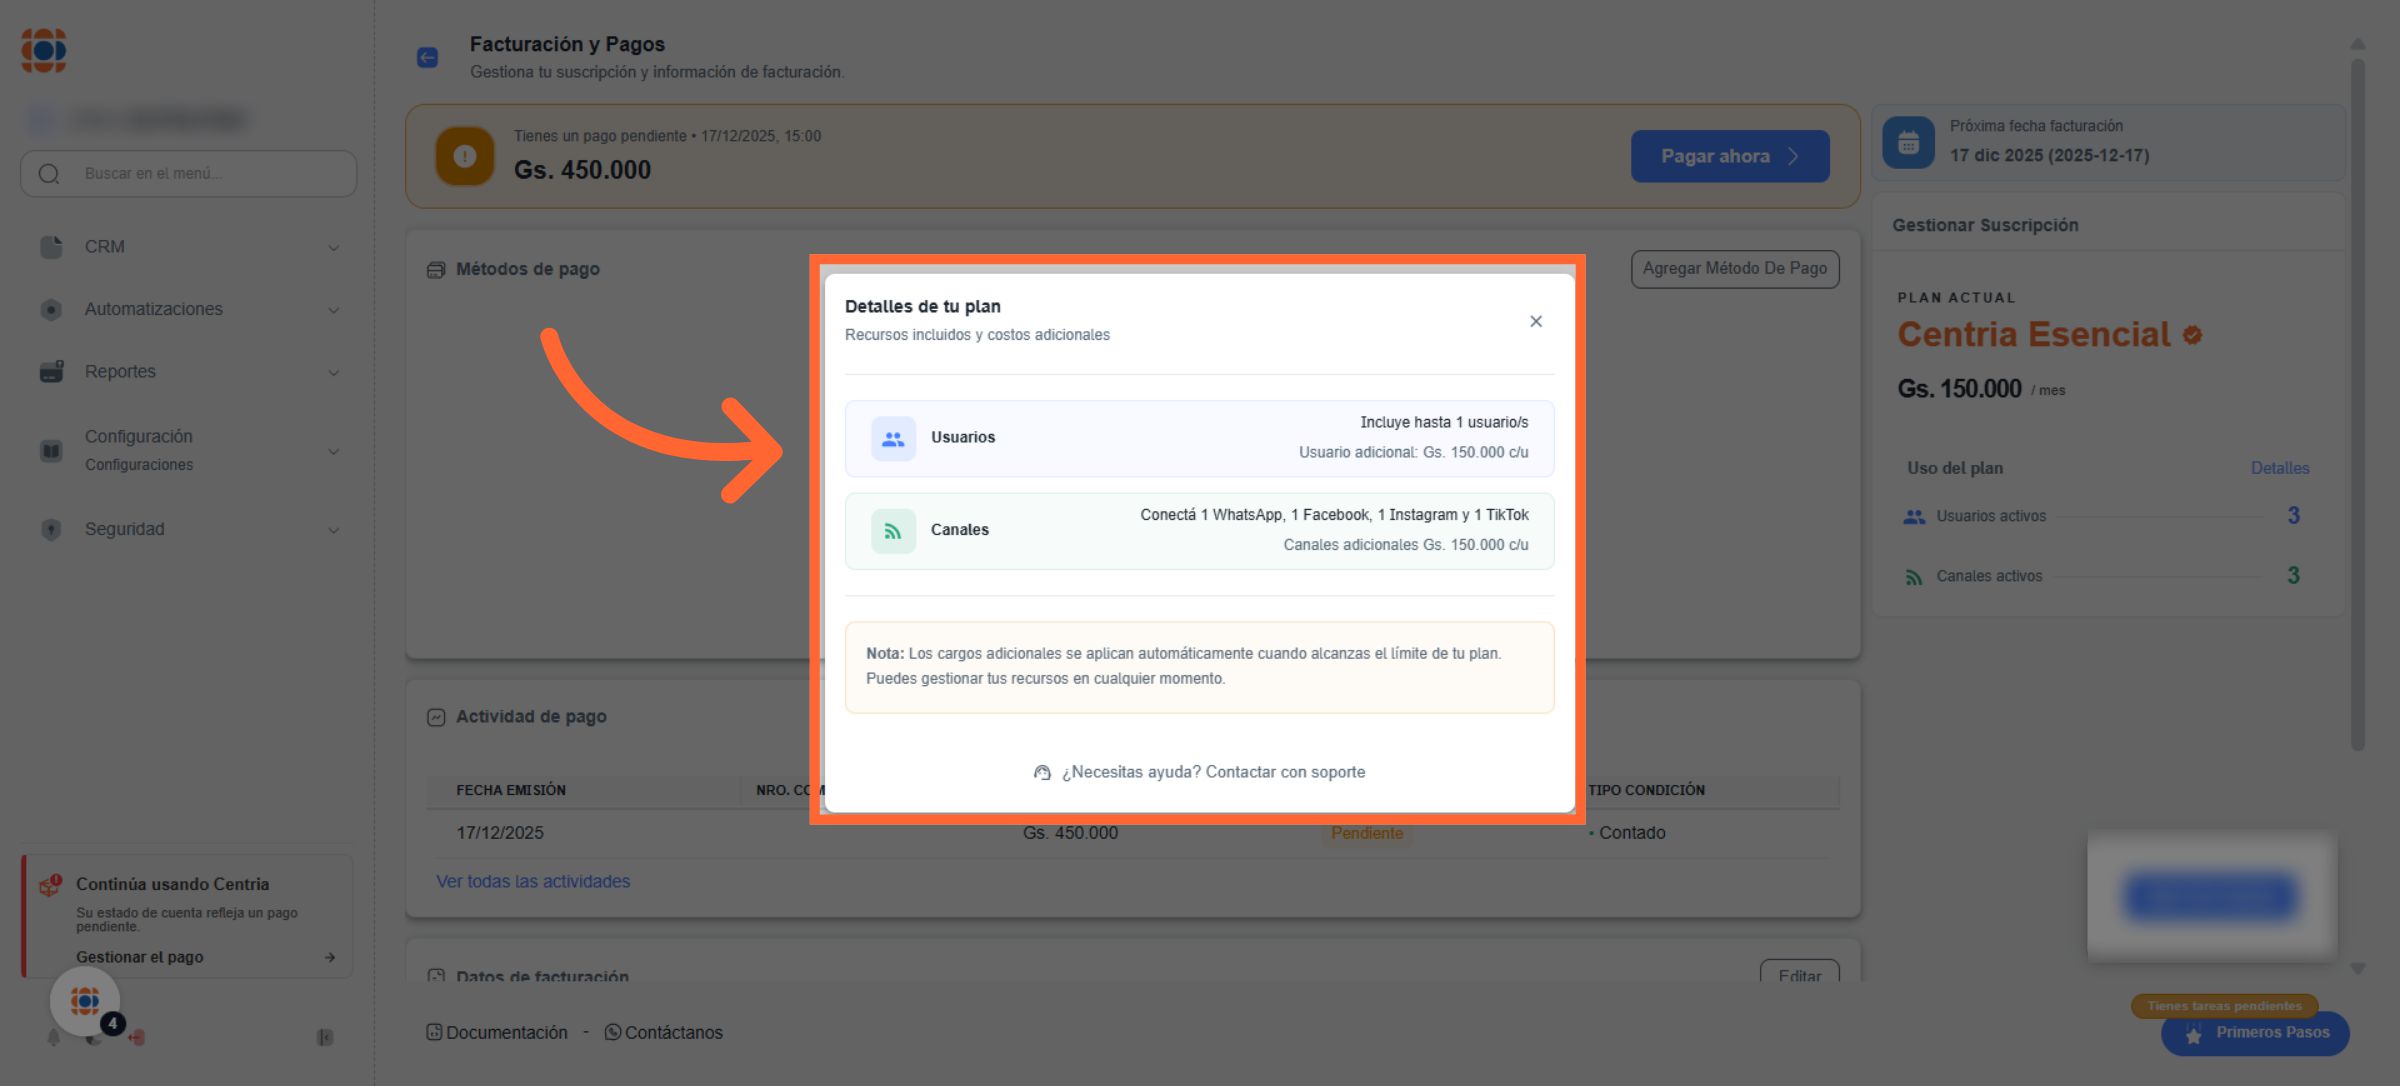Screen dimensions: 2400x1086
Task: Click Contactar con soporte link
Action: coord(1285,772)
